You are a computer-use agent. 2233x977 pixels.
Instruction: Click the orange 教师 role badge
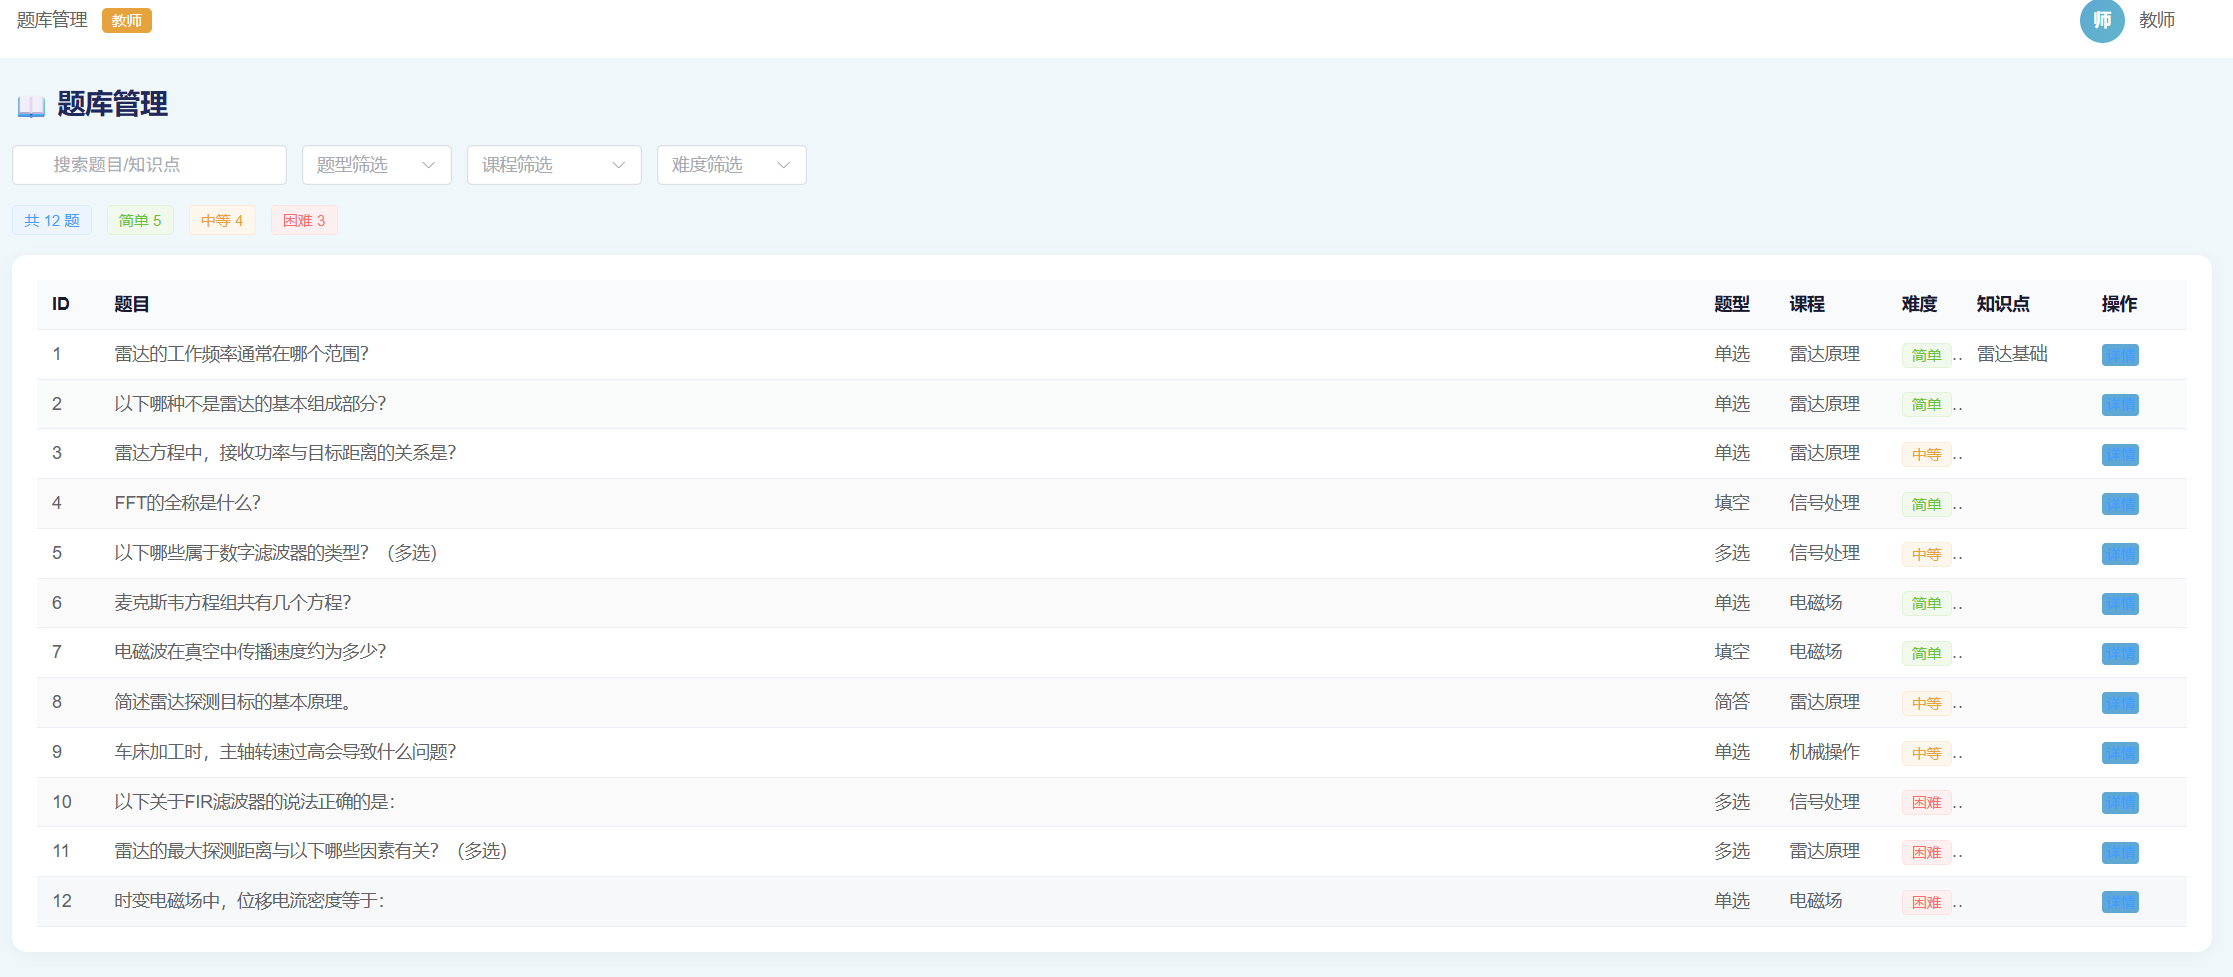coord(126,21)
